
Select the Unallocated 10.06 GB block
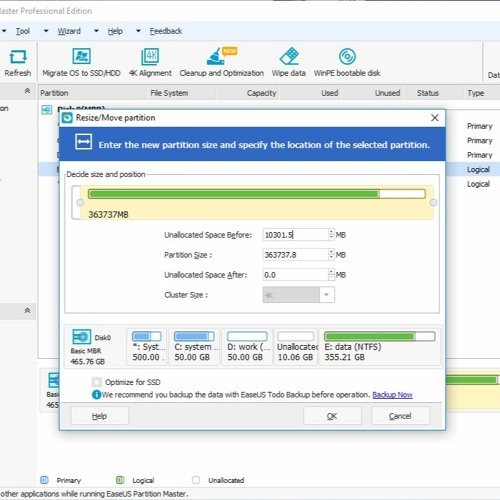click(x=296, y=347)
